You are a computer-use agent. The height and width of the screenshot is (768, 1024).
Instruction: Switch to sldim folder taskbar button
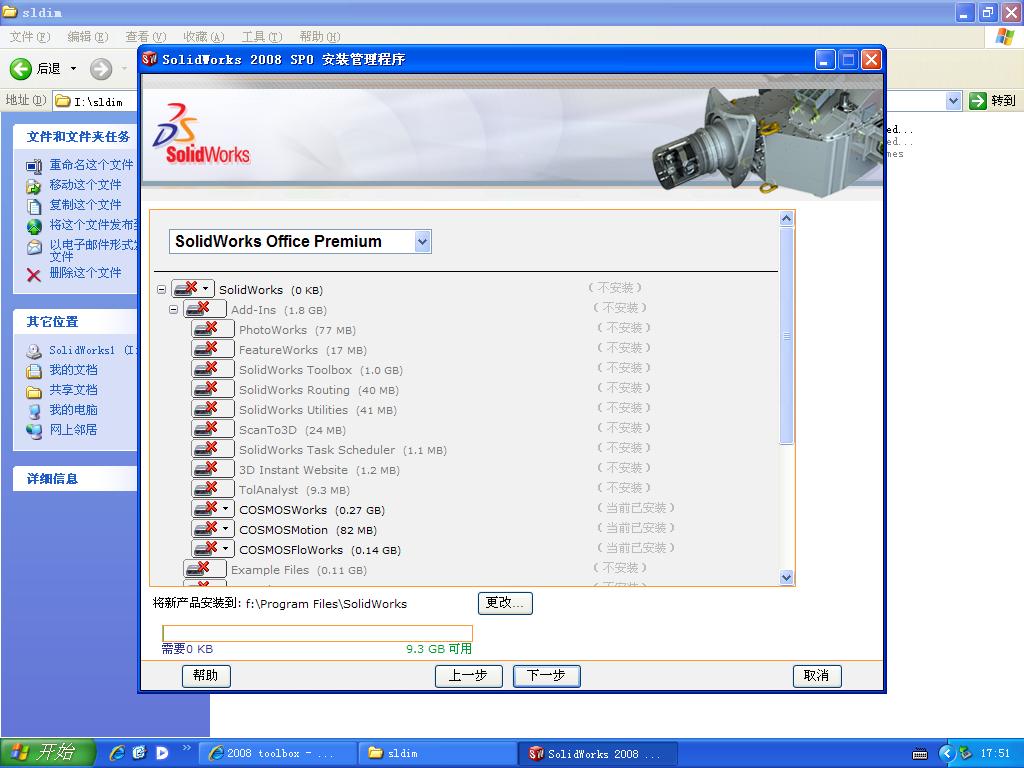click(x=438, y=753)
